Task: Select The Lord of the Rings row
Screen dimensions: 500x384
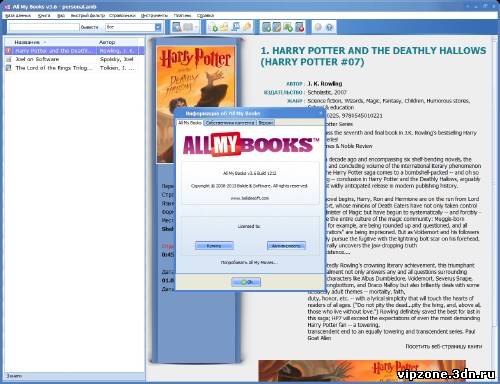Action: pos(74,68)
